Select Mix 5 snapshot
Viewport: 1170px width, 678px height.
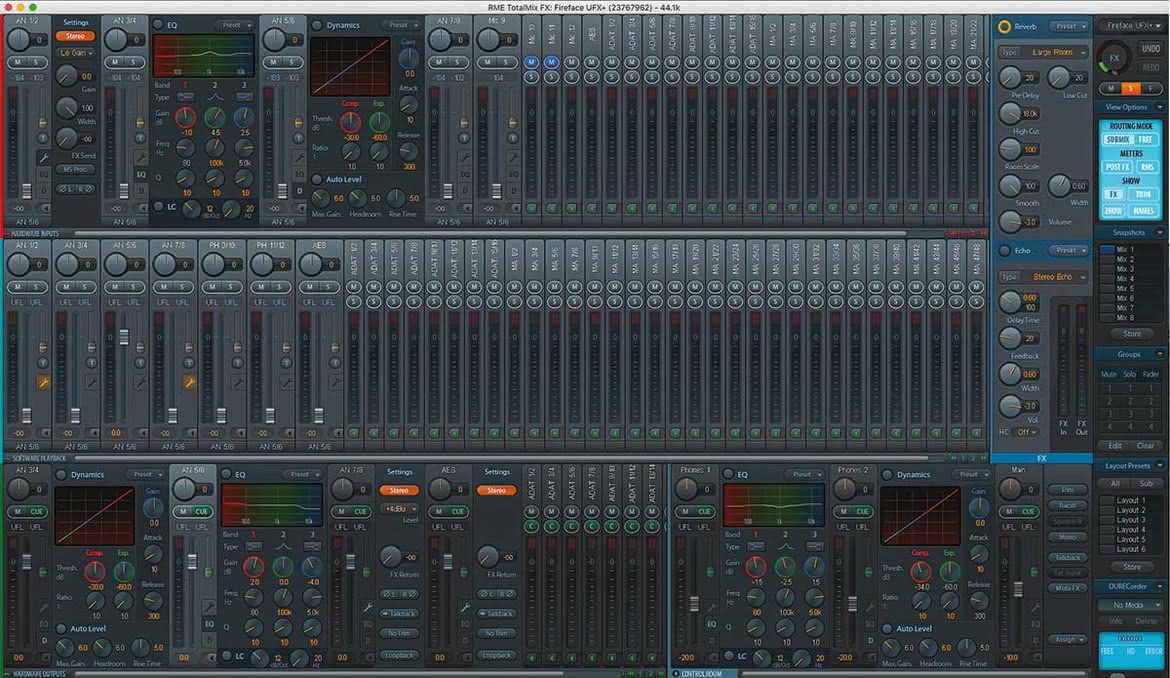pos(1124,288)
